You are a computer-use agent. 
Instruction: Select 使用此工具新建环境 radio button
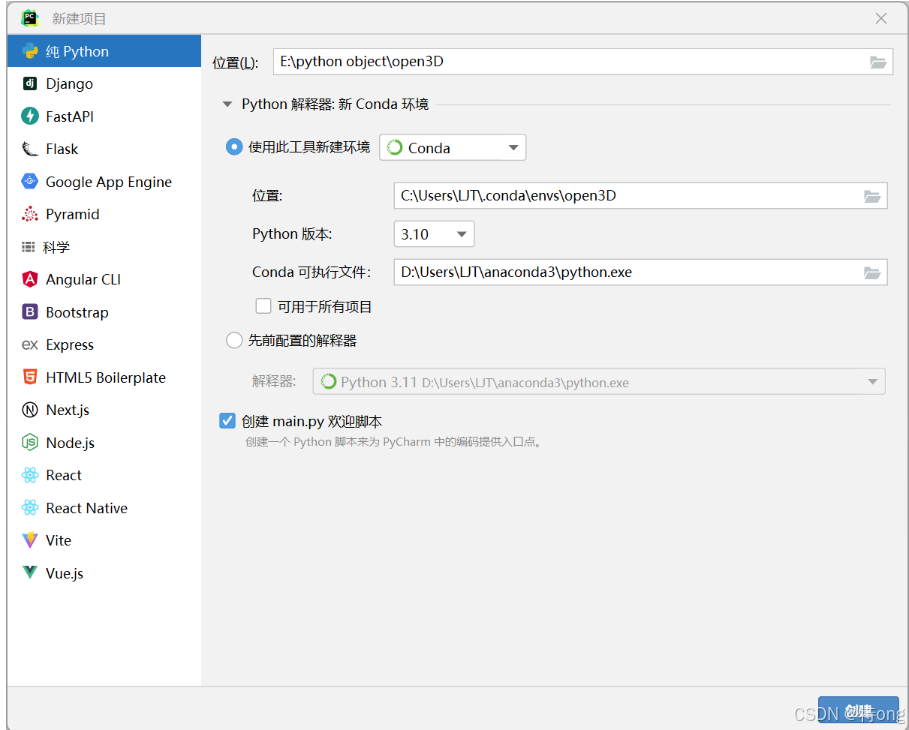point(234,147)
